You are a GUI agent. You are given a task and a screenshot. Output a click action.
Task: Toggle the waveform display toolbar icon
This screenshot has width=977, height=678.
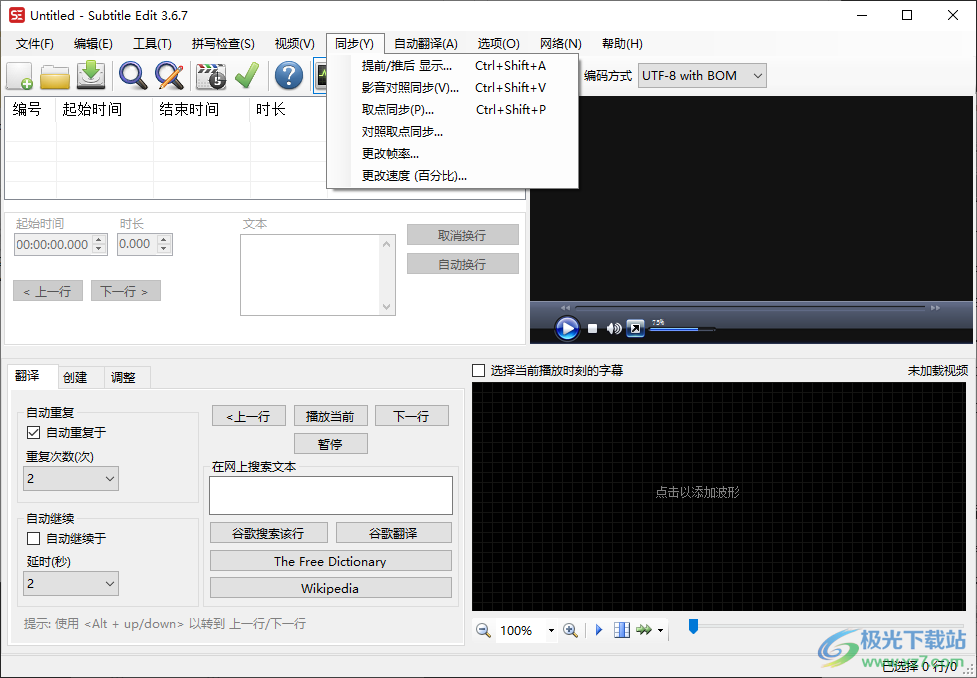click(x=320, y=76)
